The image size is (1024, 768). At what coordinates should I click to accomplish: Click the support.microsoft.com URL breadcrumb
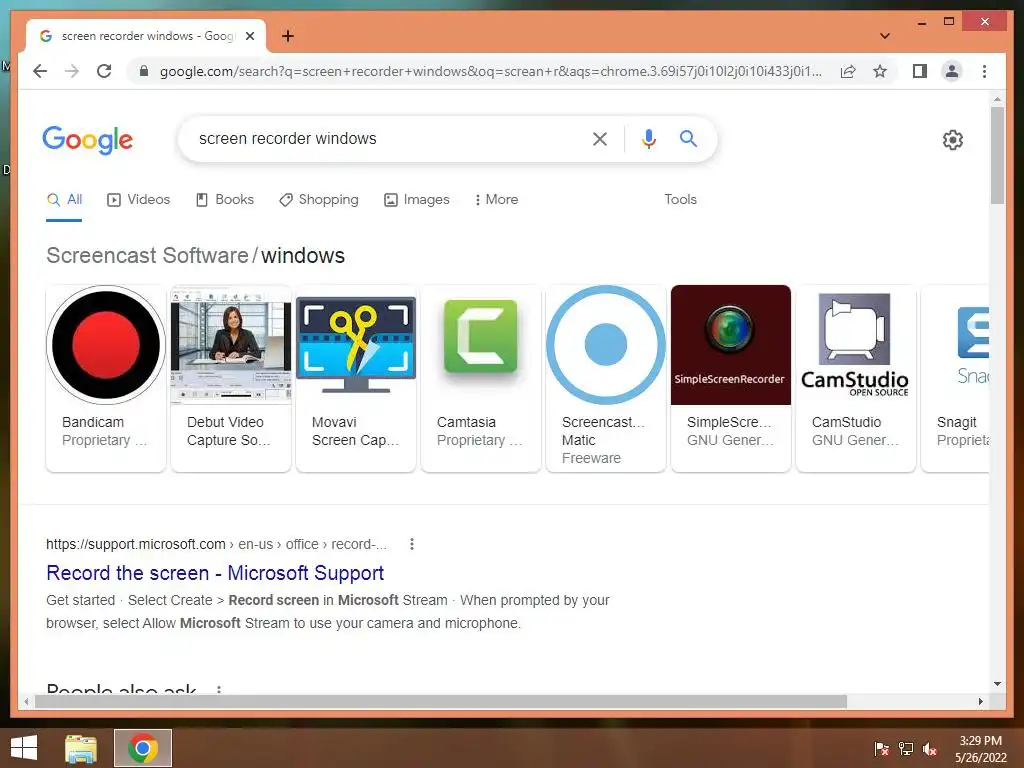[x=216, y=544]
